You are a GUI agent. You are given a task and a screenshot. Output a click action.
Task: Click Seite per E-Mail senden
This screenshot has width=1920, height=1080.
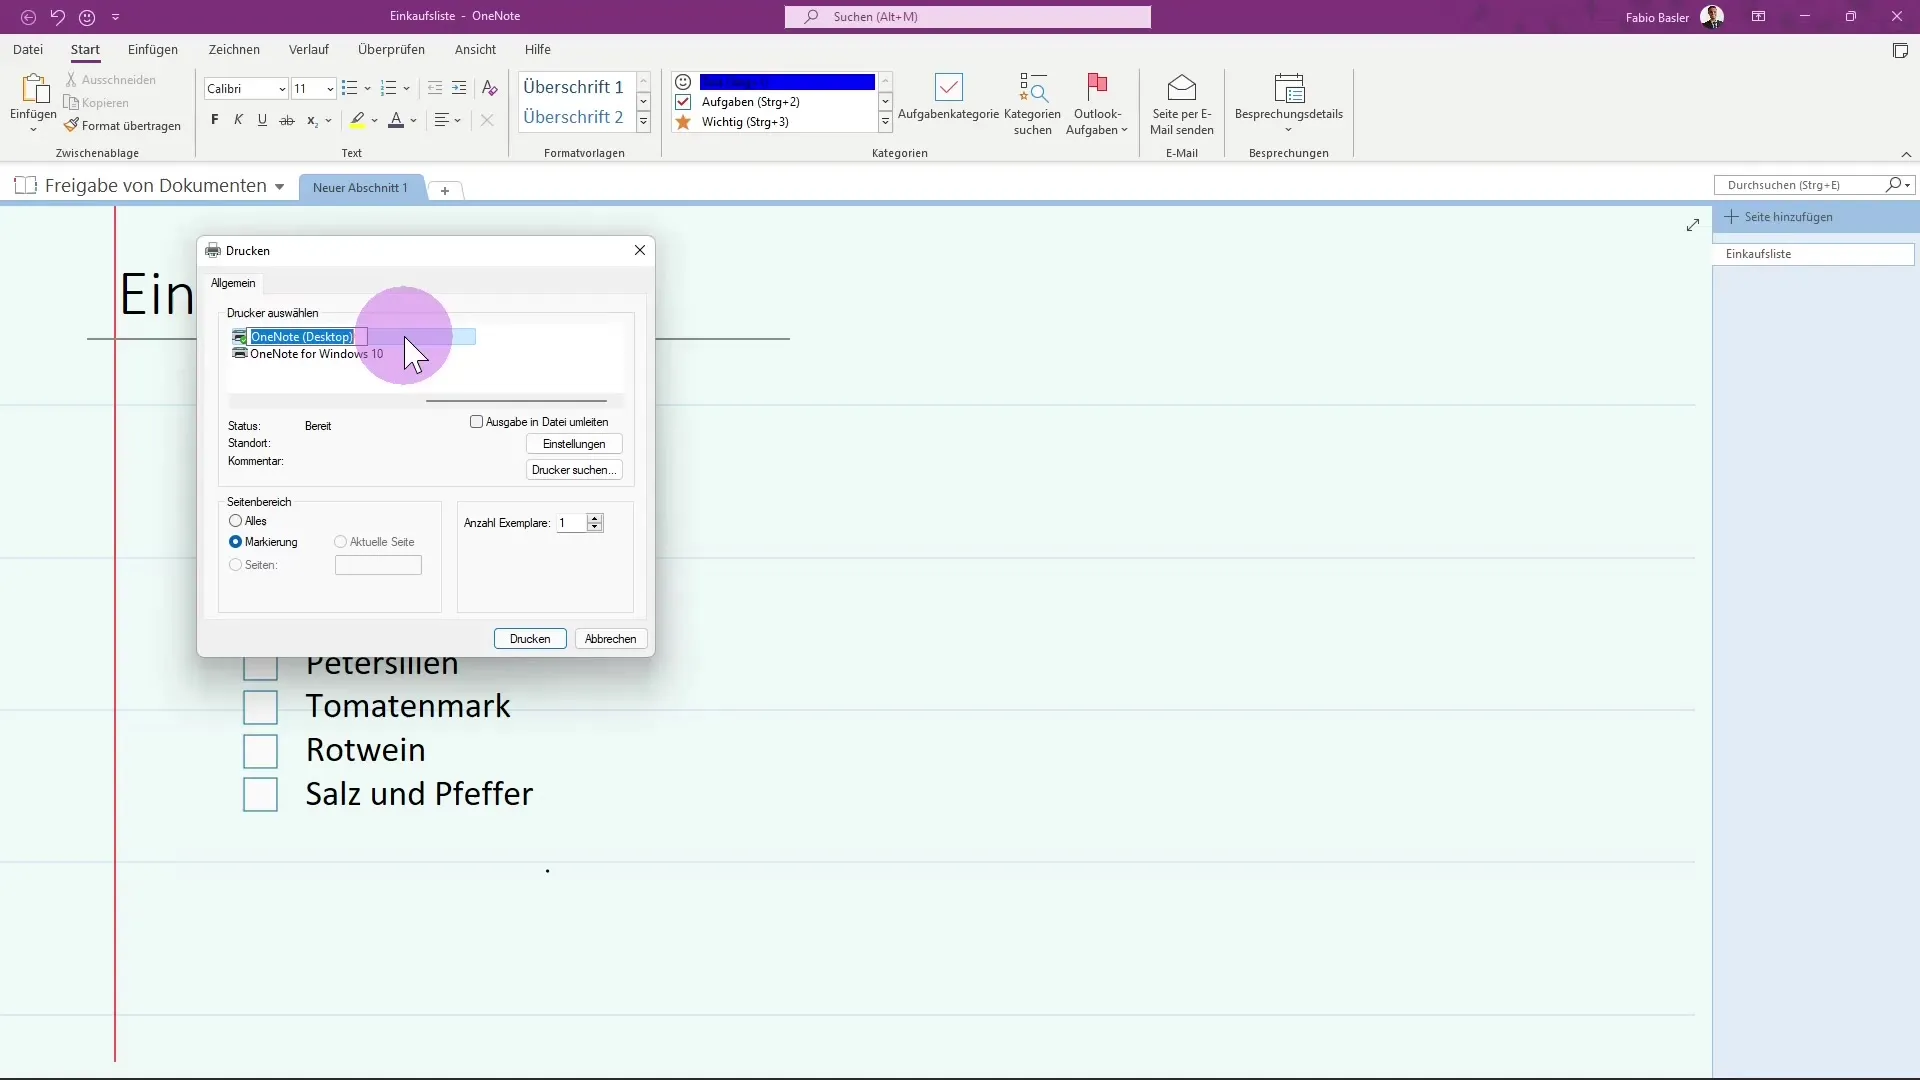[x=1182, y=104]
